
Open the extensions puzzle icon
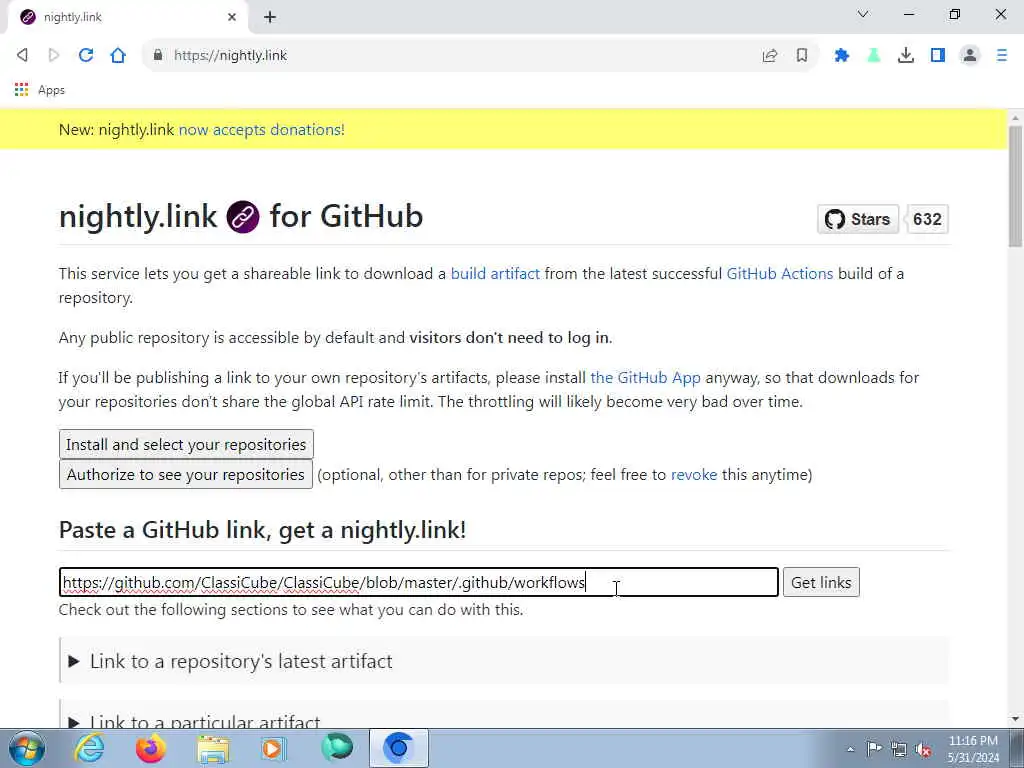[842, 56]
